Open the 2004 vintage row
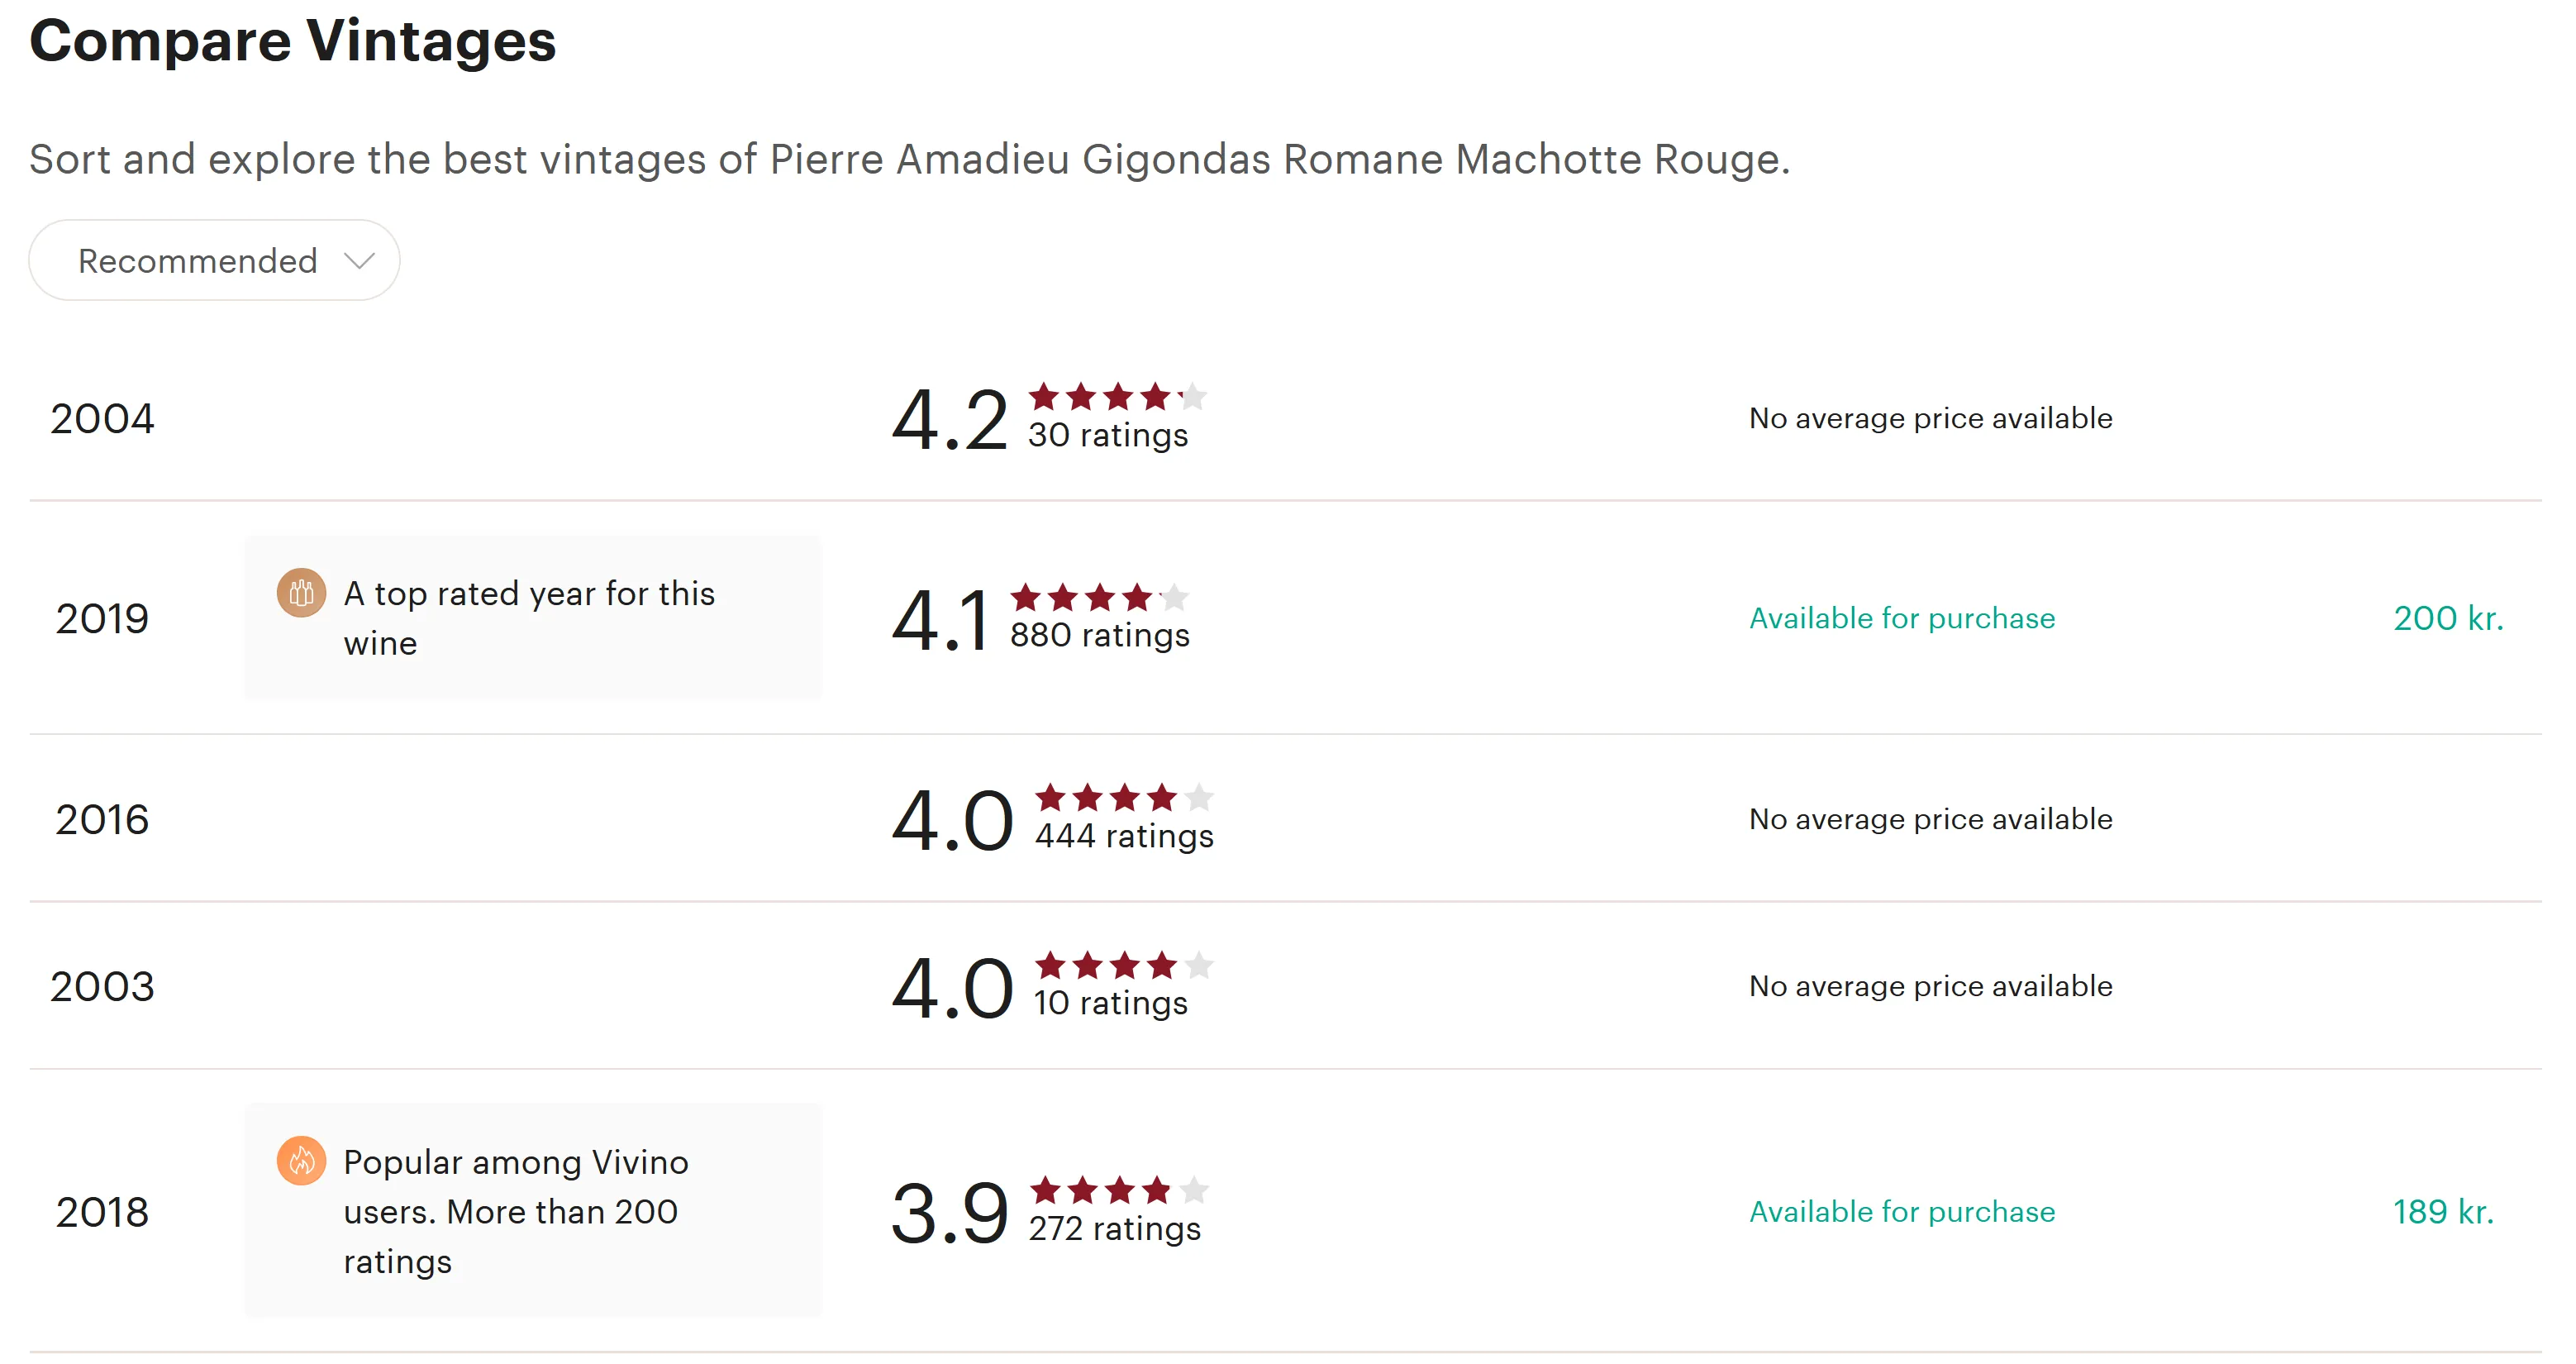 (x=102, y=418)
